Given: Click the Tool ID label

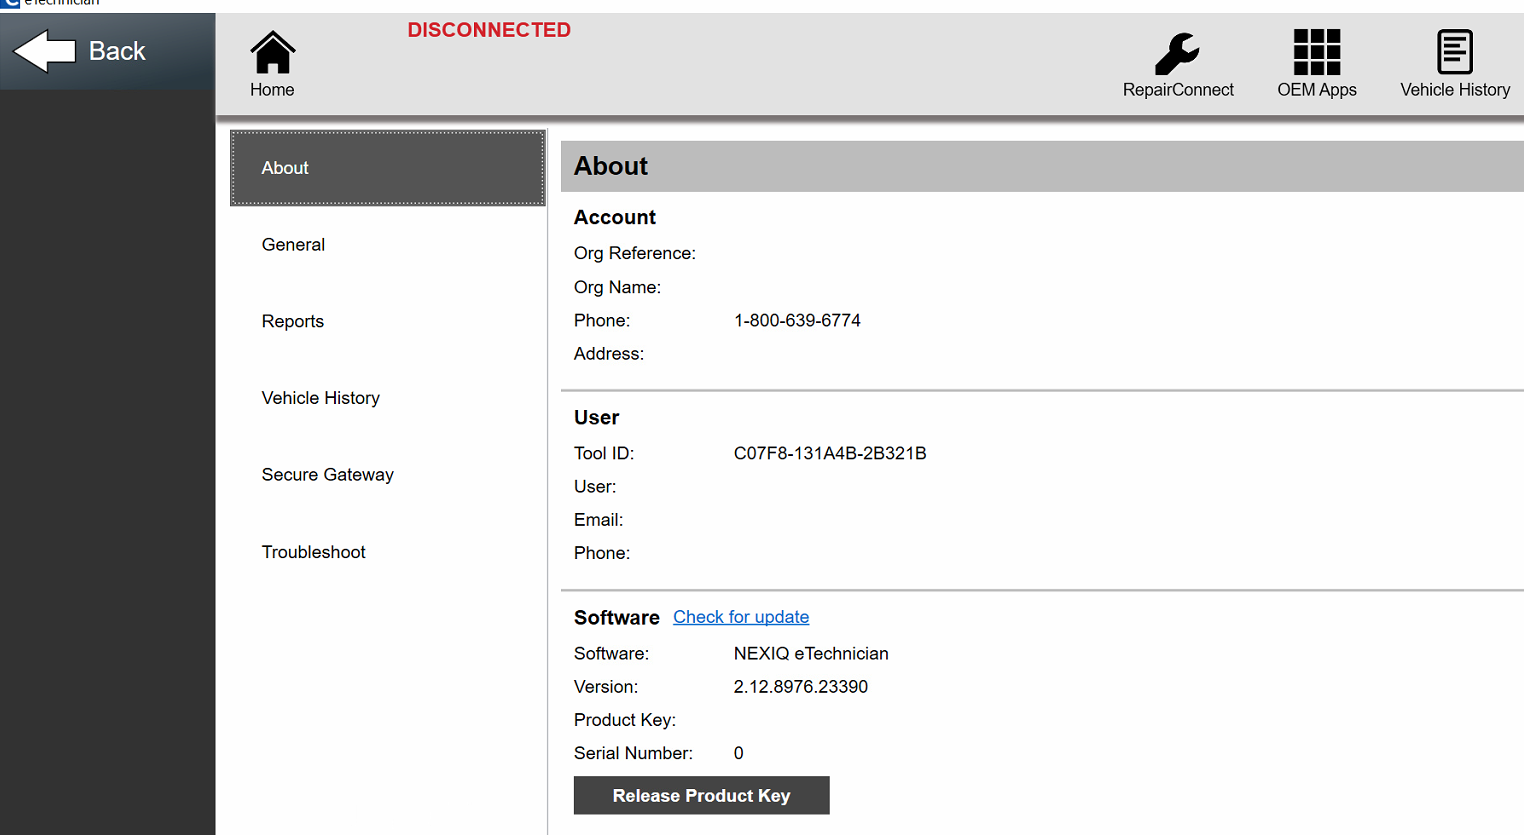Looking at the screenshot, I should click(604, 454).
